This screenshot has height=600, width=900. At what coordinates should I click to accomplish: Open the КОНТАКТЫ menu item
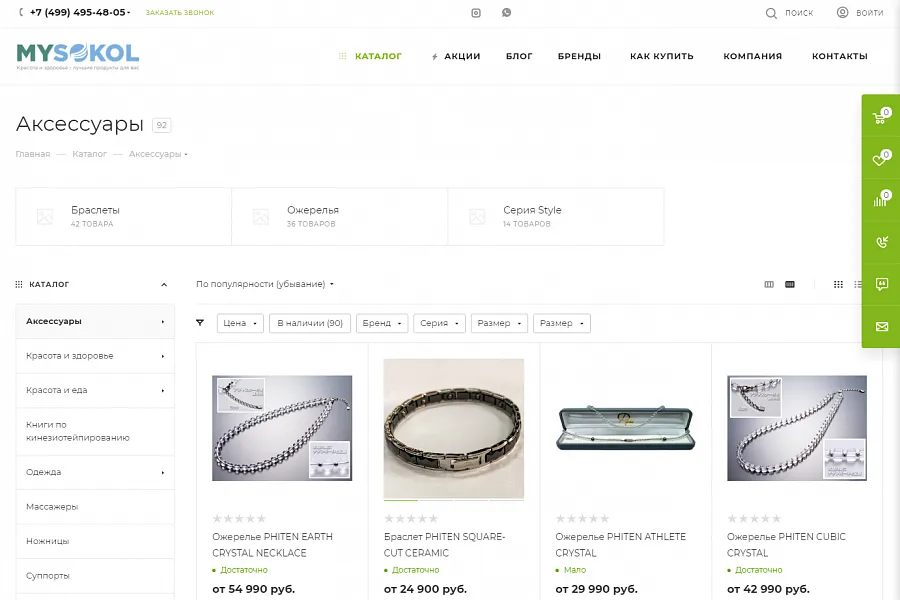840,56
